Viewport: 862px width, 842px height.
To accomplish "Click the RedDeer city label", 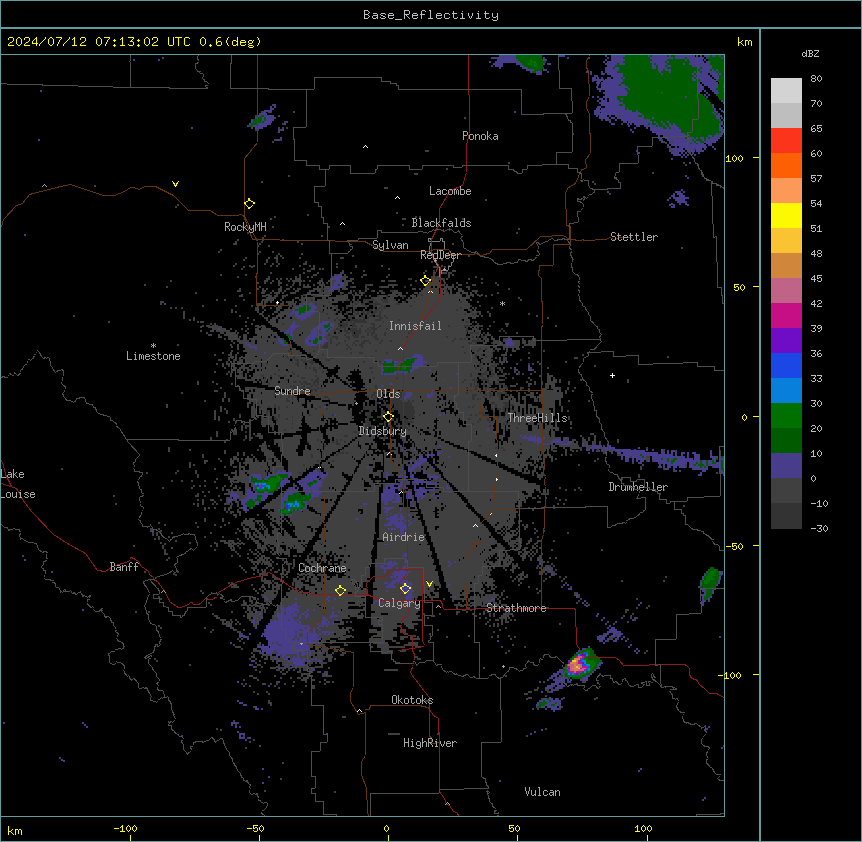I will coord(440,255).
